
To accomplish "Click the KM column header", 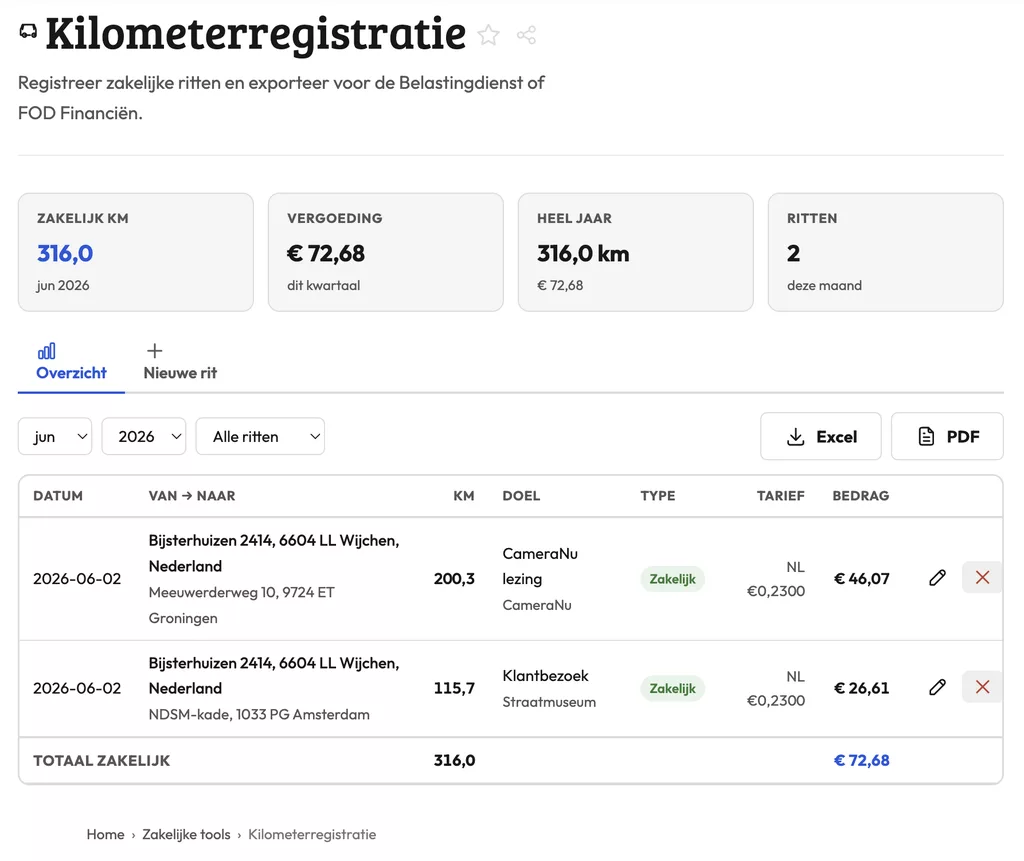I will [464, 496].
